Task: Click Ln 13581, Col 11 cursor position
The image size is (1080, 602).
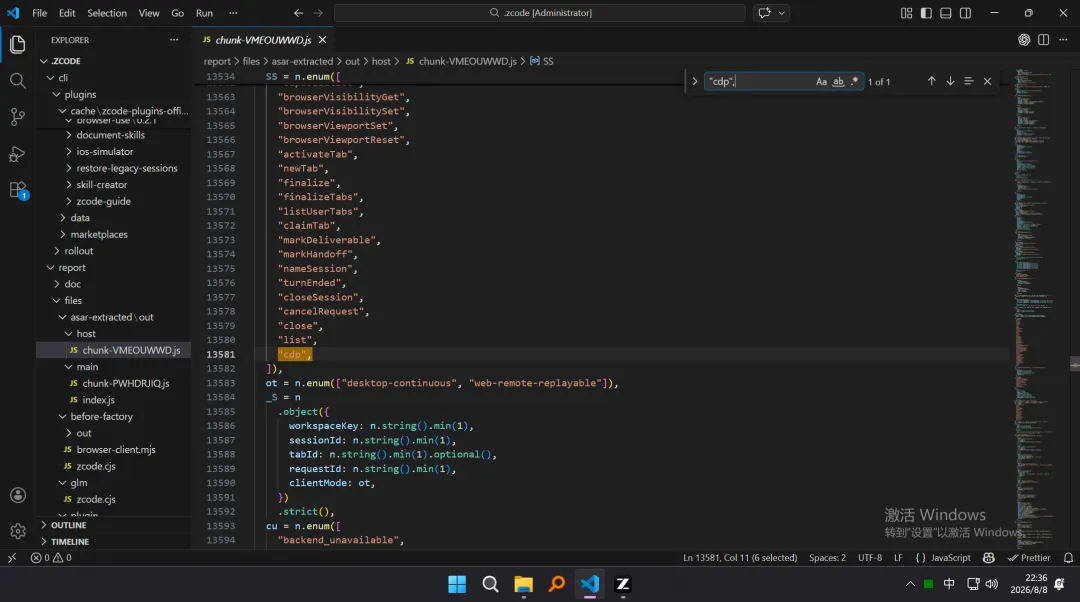Action: pyautogui.click(x=740, y=558)
